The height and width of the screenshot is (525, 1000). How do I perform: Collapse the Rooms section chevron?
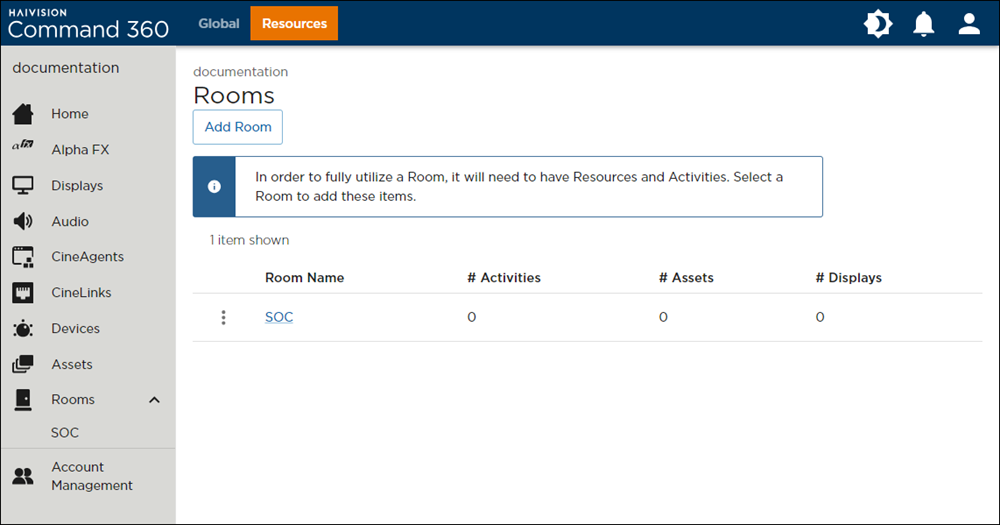click(x=154, y=400)
